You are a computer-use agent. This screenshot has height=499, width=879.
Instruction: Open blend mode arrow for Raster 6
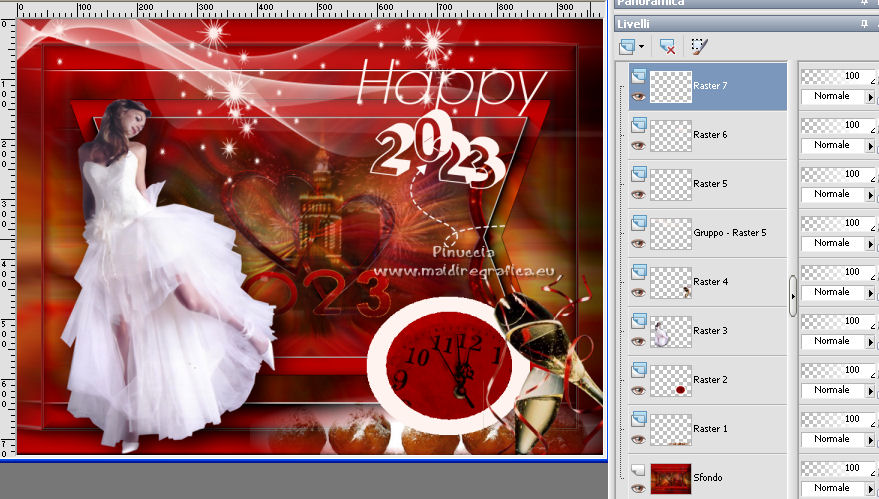870,146
